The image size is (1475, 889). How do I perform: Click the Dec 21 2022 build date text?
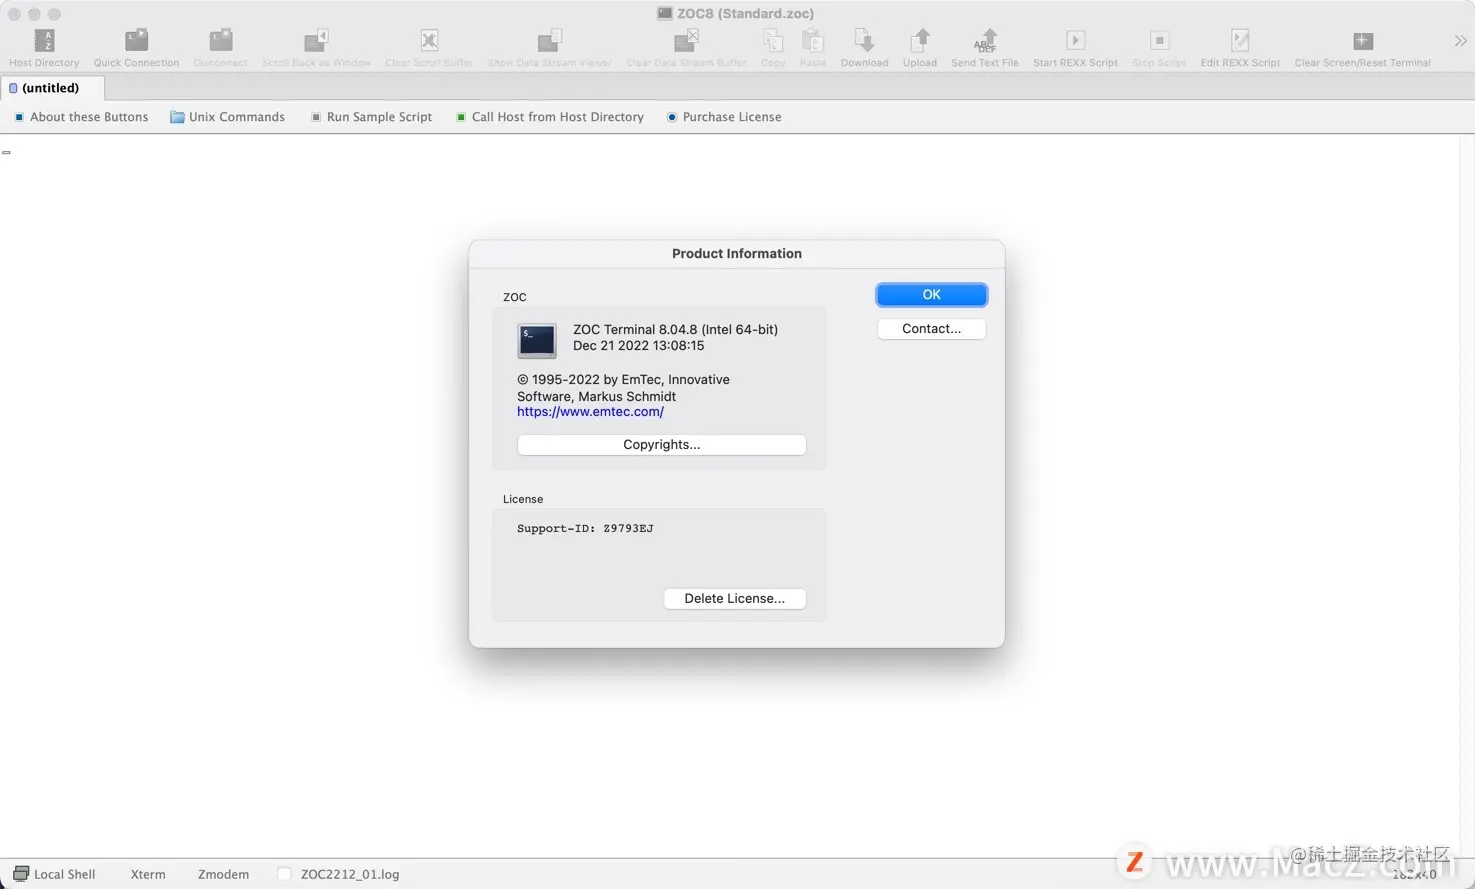638,346
